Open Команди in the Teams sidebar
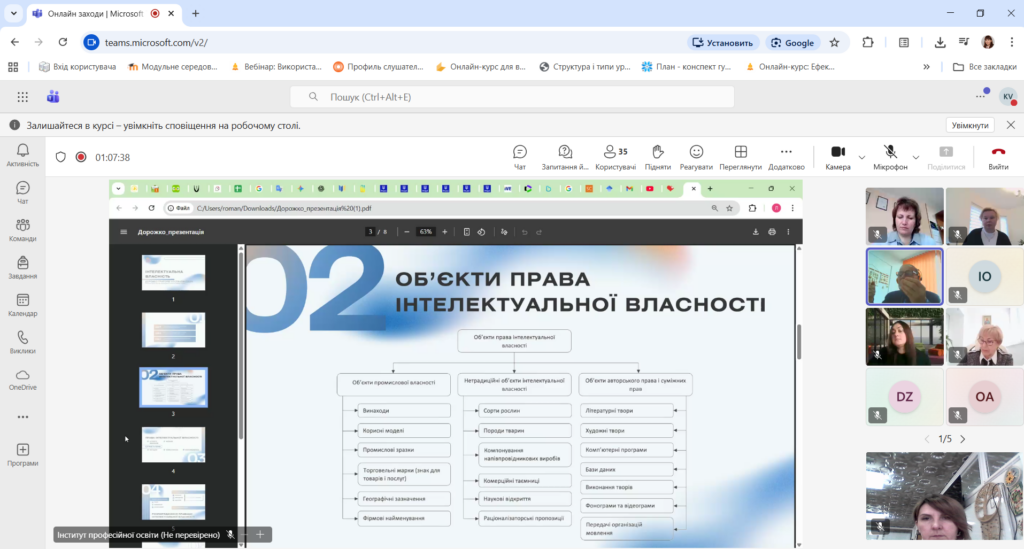This screenshot has width=1024, height=549. pos(22,230)
